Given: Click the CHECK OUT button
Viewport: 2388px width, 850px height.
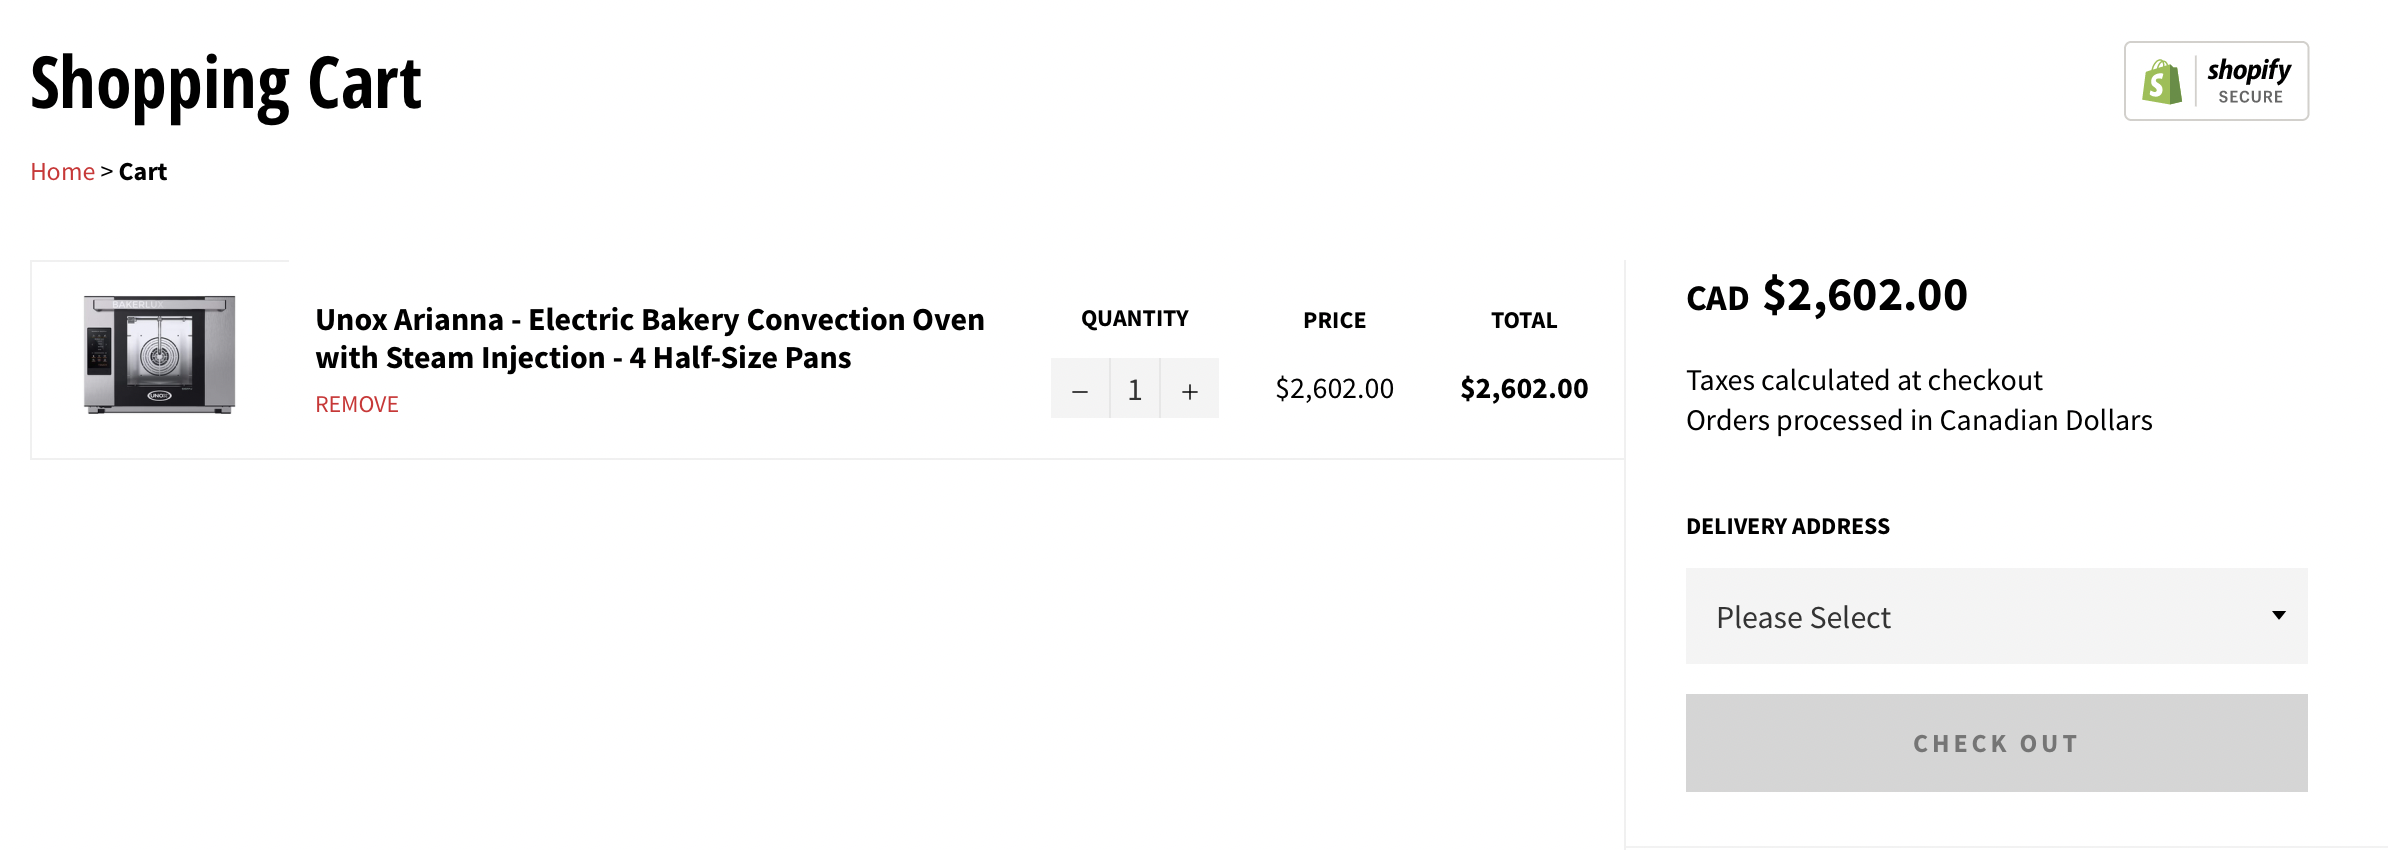Looking at the screenshot, I should pos(1996,743).
